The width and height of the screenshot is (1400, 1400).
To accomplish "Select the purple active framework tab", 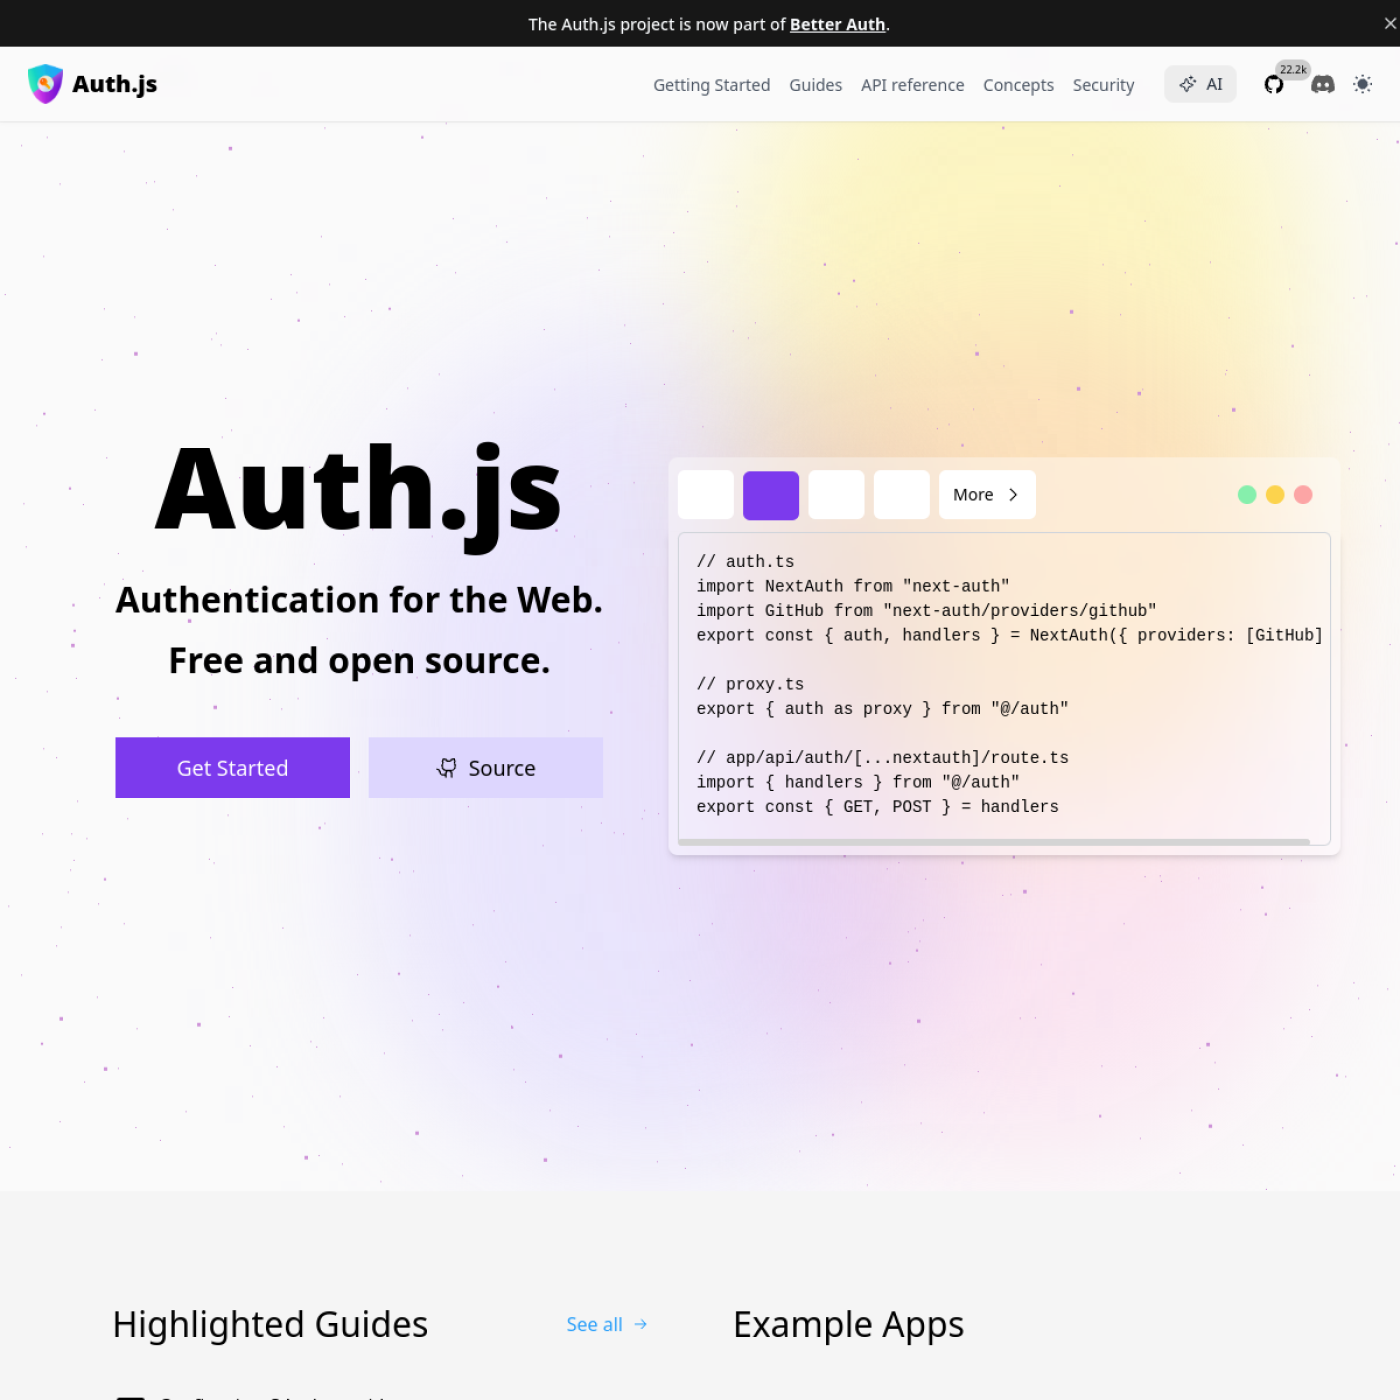I will 771,495.
